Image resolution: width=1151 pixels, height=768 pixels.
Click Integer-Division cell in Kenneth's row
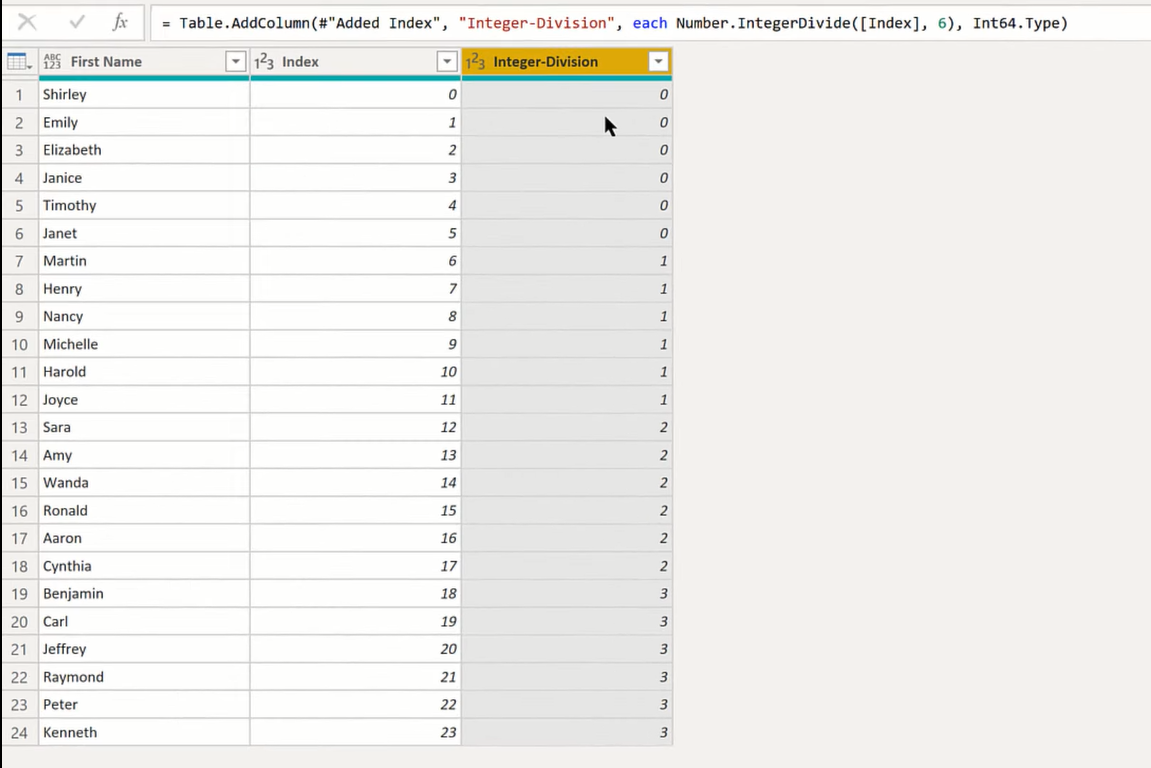(x=567, y=733)
